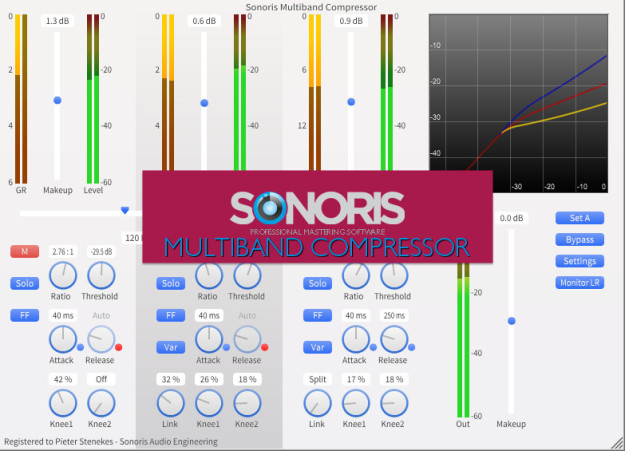This screenshot has width=625, height=451.
Task: Click the output Makeup slider handle under 0.0 dB
Action: point(511,321)
